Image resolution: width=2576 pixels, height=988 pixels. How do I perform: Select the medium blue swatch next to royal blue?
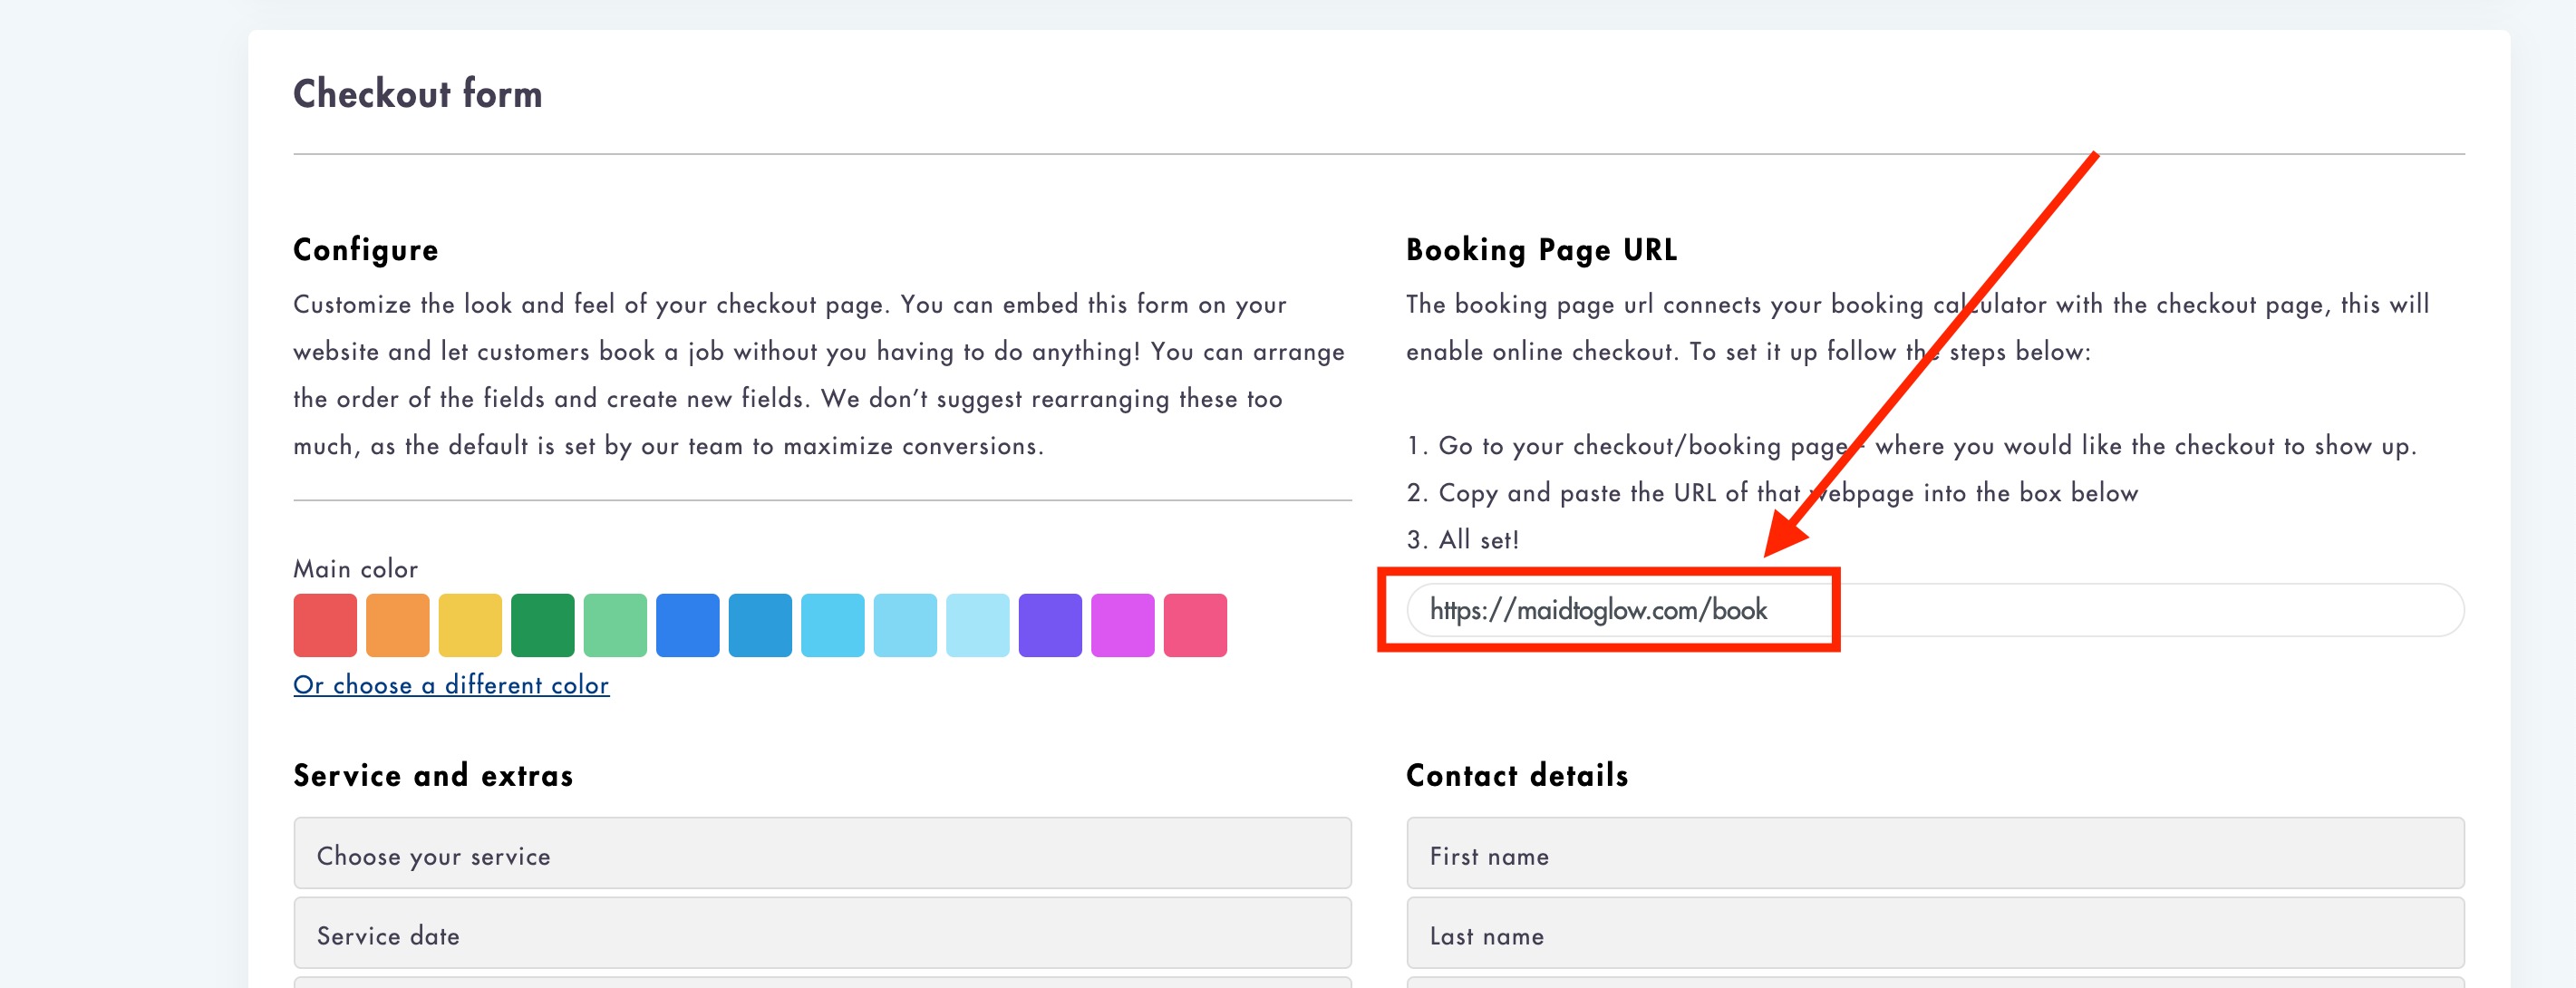coord(760,625)
